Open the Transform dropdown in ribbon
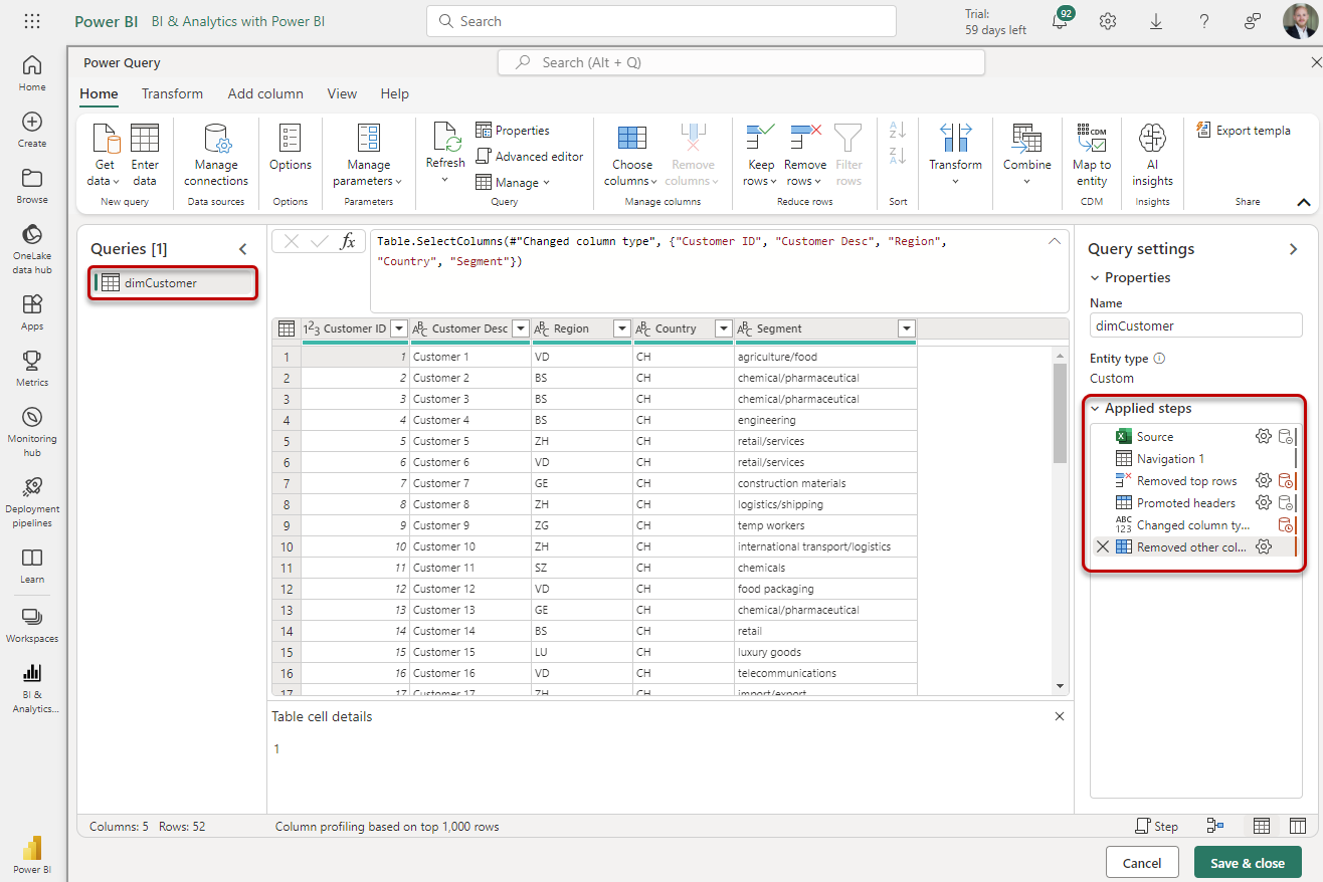Screen dimensions: 1323x882 click(955, 155)
